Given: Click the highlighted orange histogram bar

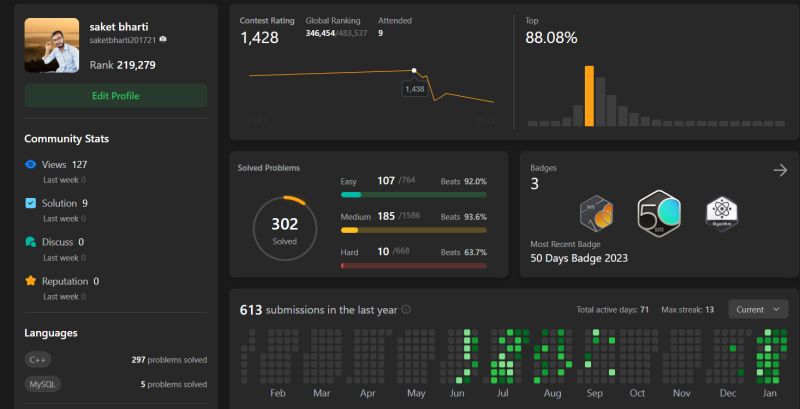Looking at the screenshot, I should click(589, 96).
